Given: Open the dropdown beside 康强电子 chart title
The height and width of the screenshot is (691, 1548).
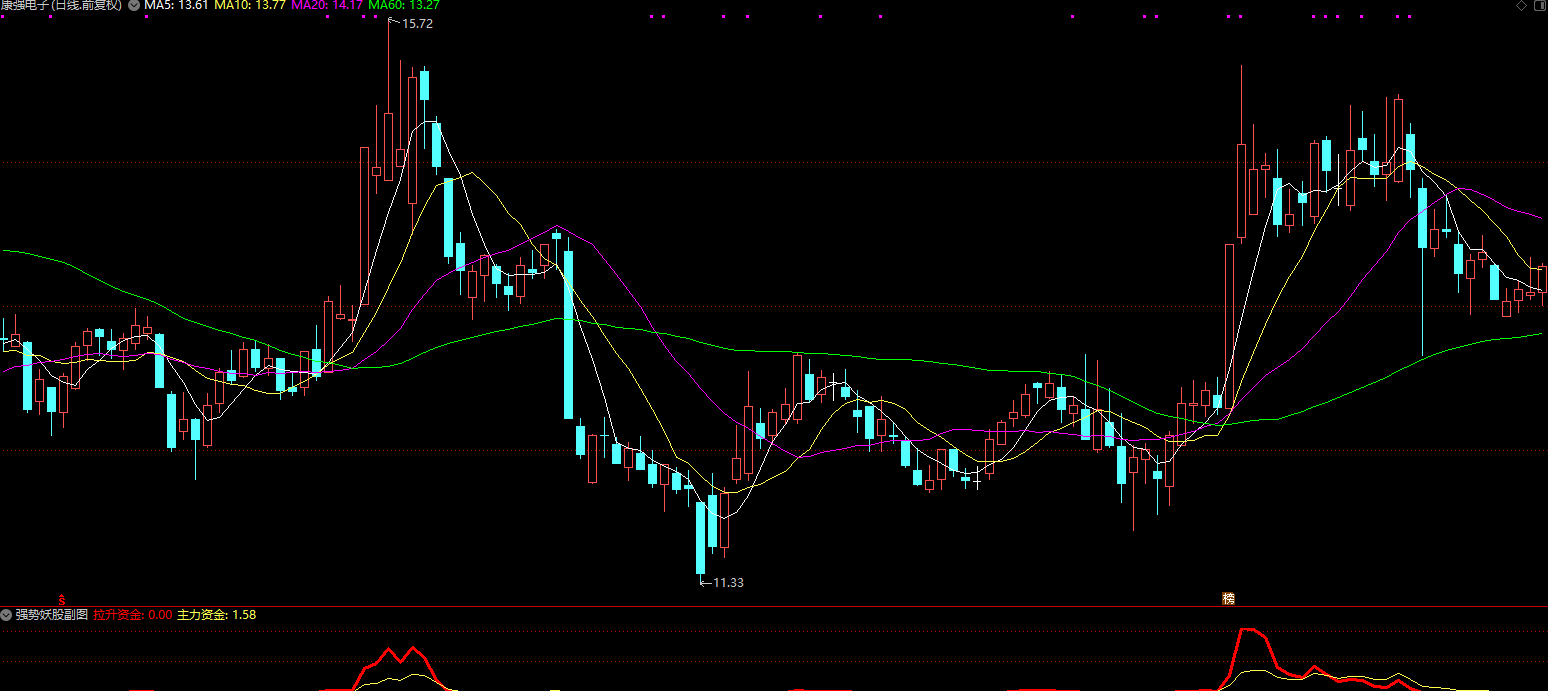Looking at the screenshot, I should (x=134, y=6).
